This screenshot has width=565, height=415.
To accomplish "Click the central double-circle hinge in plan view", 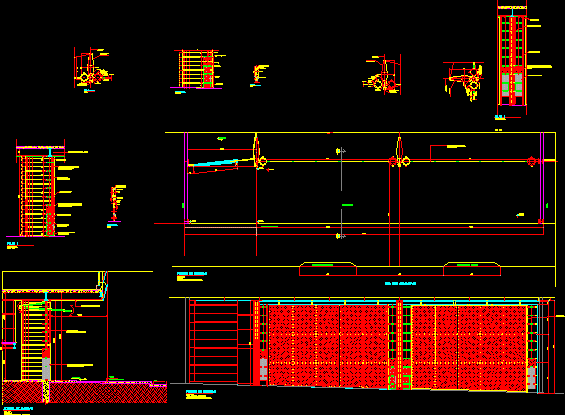I will (x=399, y=161).
